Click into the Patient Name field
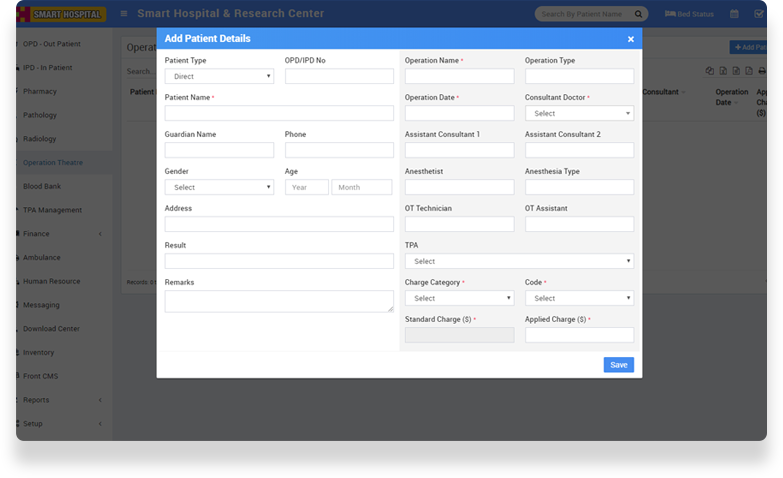This screenshot has height=478, width=783. [x=279, y=113]
